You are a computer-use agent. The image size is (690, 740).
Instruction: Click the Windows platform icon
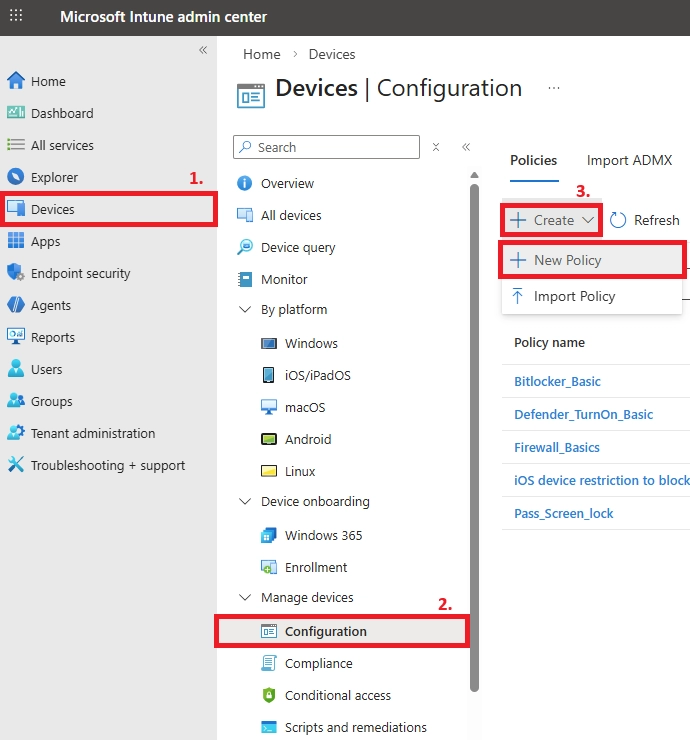(269, 343)
